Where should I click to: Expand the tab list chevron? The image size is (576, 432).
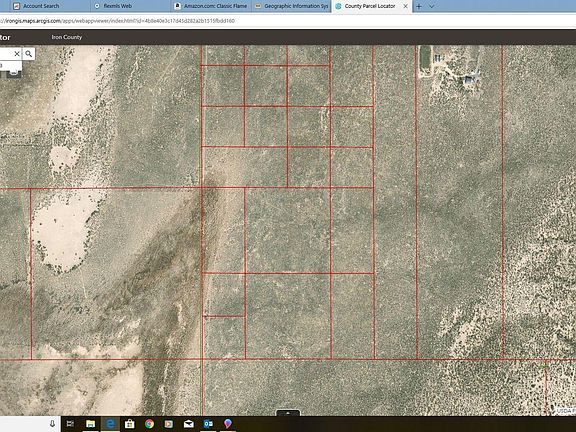tap(432, 6)
